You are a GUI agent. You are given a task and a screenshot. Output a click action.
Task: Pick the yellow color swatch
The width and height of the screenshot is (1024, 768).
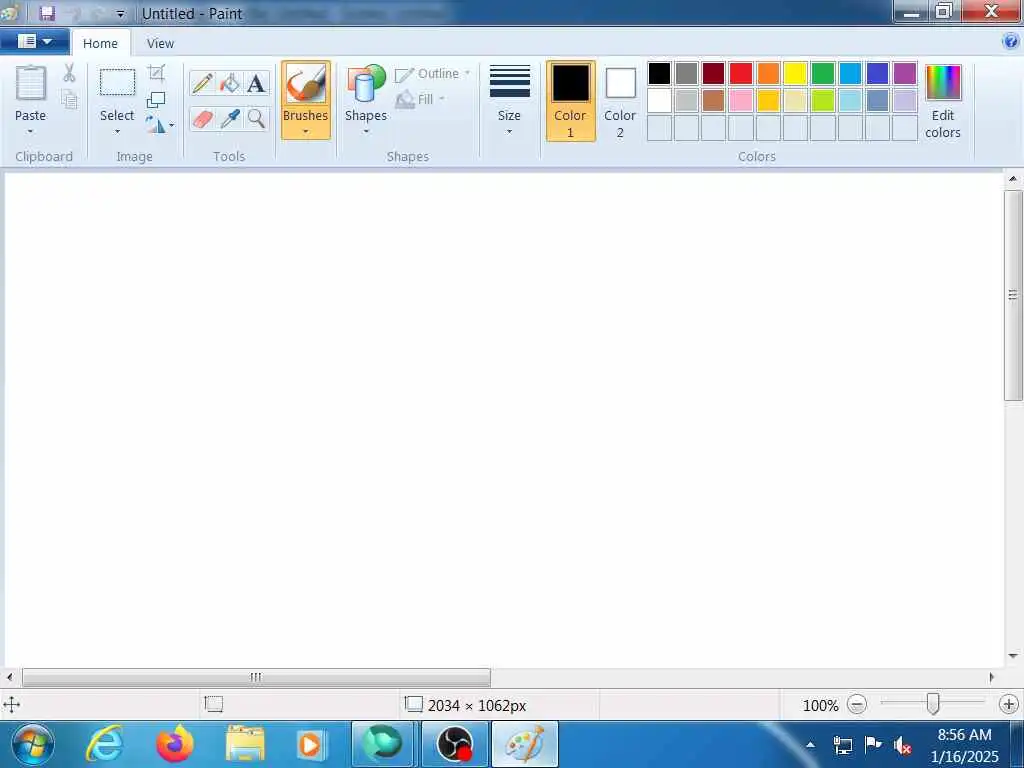coord(795,74)
